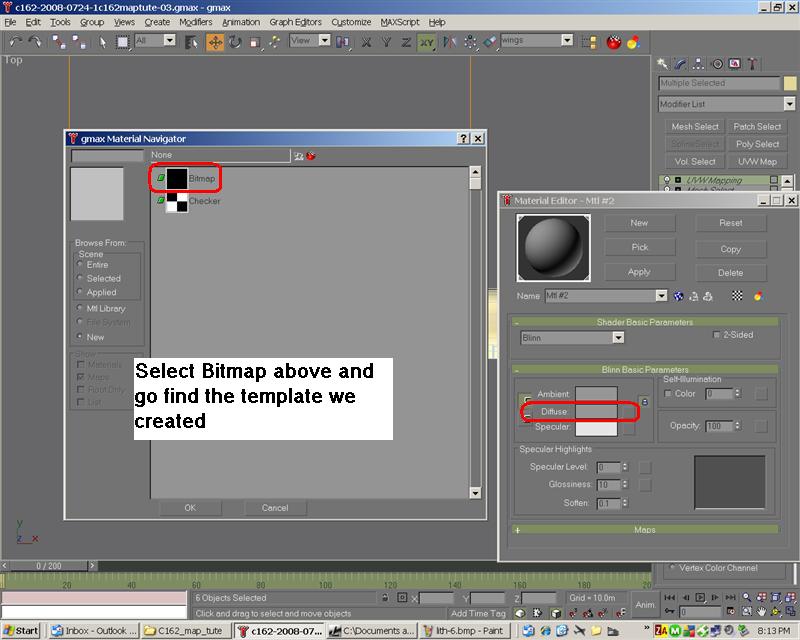Click Apply in Material Editor
Image resolution: width=800 pixels, height=640 pixels.
(639, 272)
